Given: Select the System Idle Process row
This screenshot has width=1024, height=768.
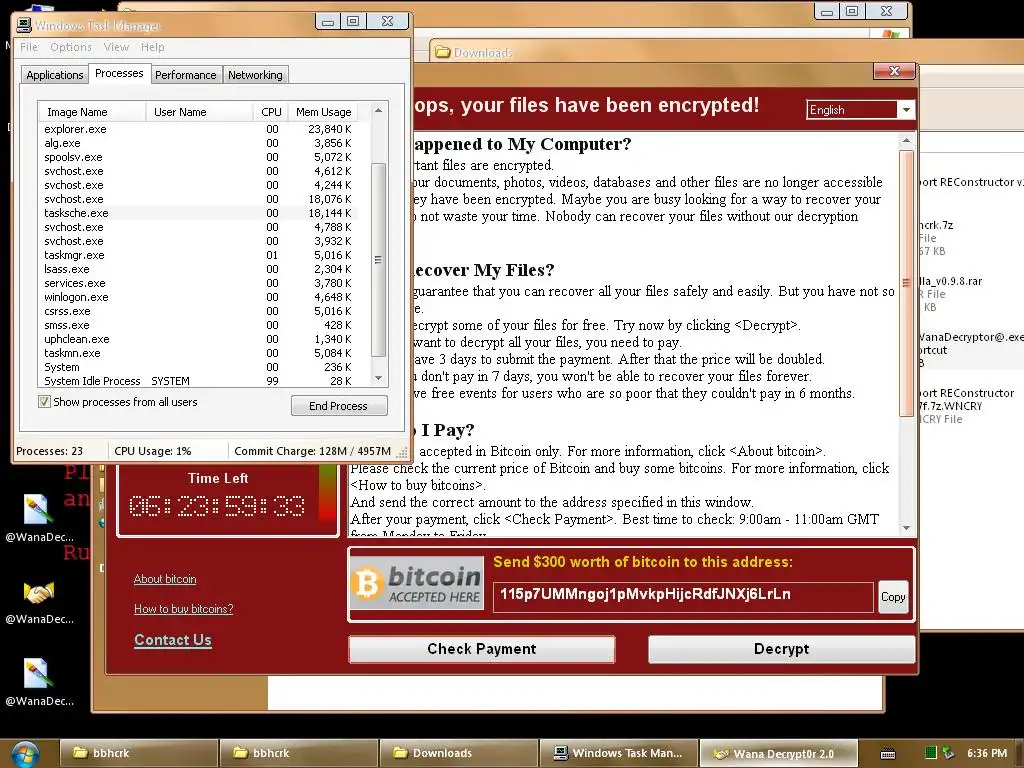Looking at the screenshot, I should [198, 381].
